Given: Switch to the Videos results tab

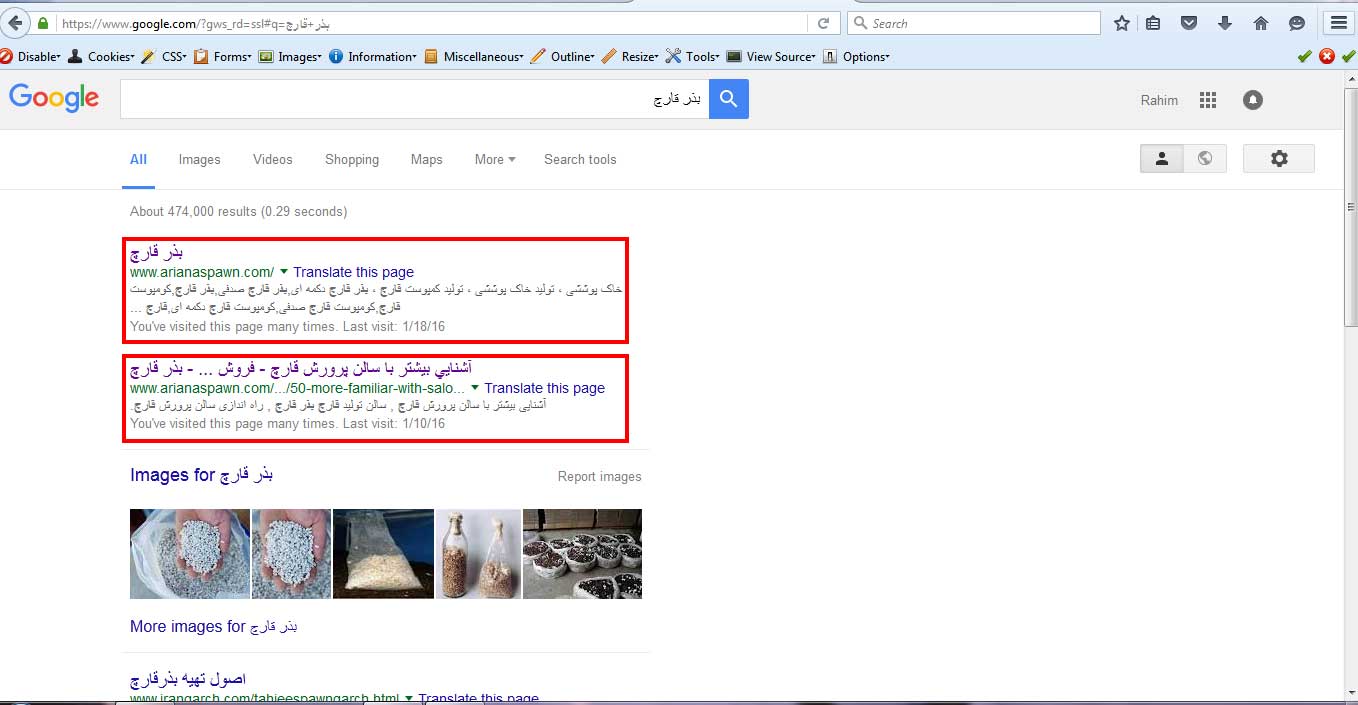Looking at the screenshot, I should point(273,159).
